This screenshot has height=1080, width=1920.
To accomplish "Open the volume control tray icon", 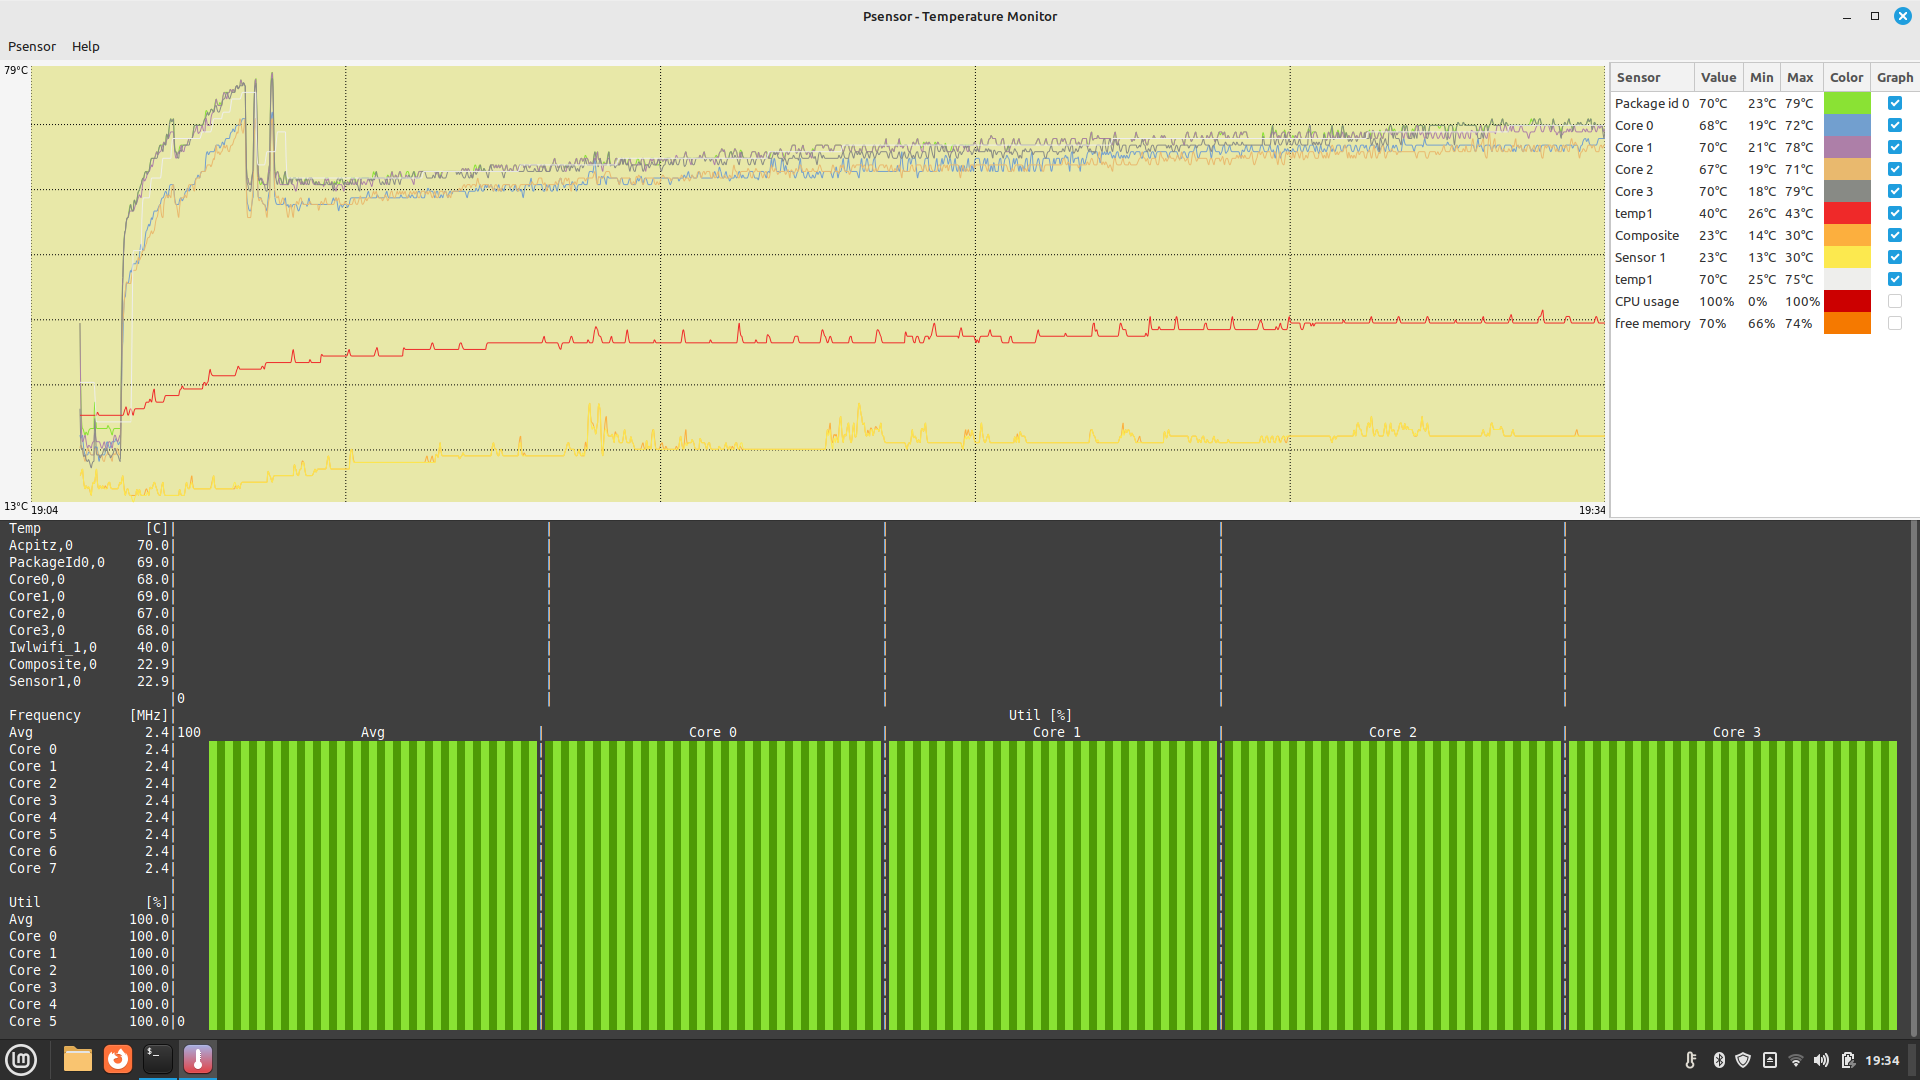I will 1821,1060.
